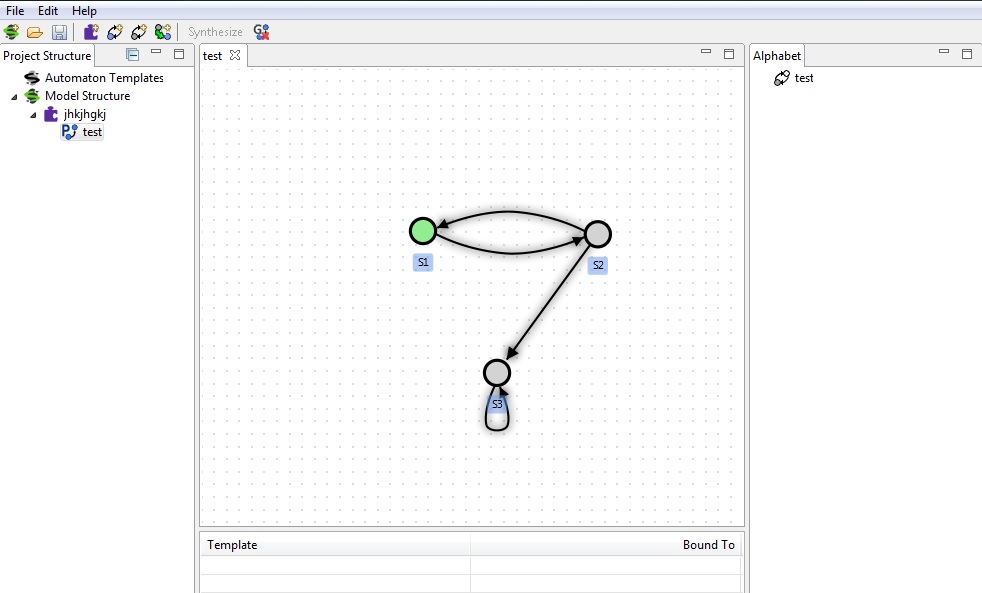The height and width of the screenshot is (593, 982).
Task: Select test entry in Alphabet panel
Action: coord(804,78)
